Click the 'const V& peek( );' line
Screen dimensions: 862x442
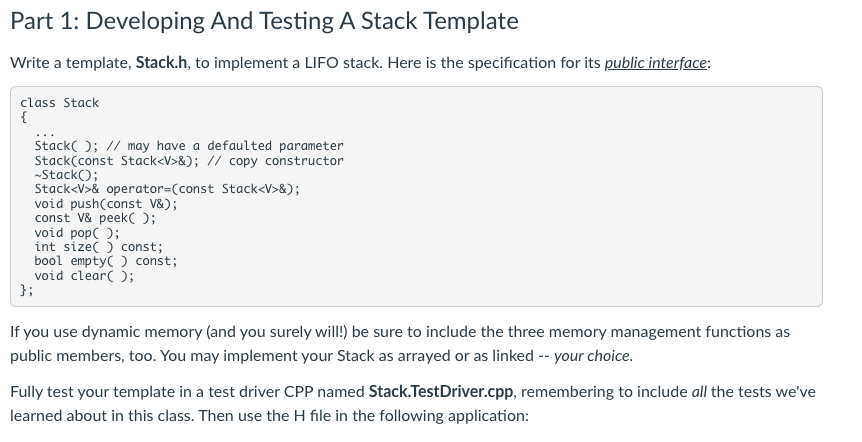95,218
